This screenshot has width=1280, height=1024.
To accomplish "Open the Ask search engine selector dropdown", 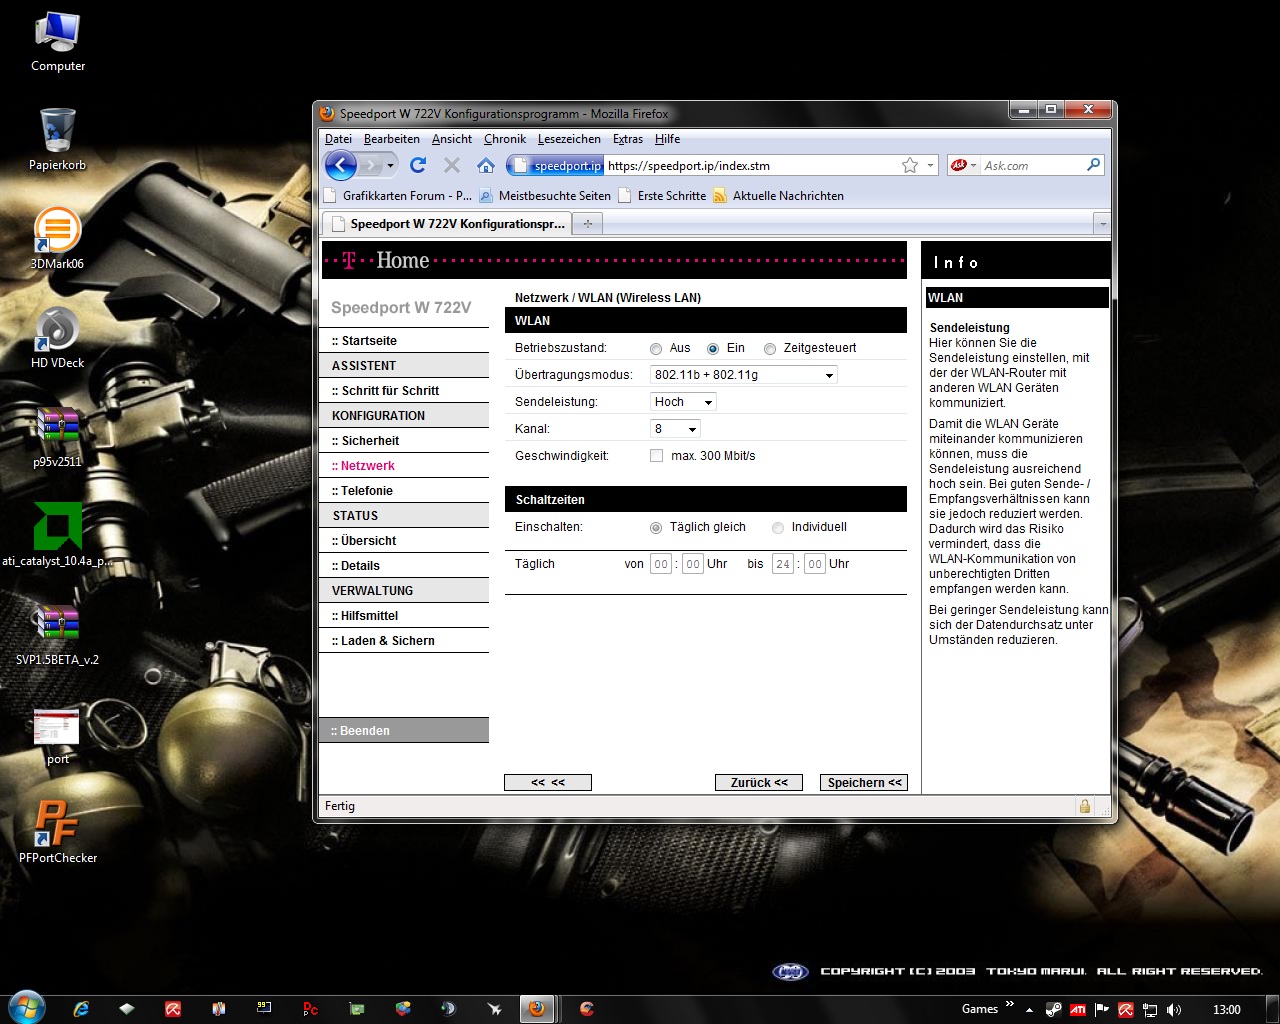I will coord(974,165).
